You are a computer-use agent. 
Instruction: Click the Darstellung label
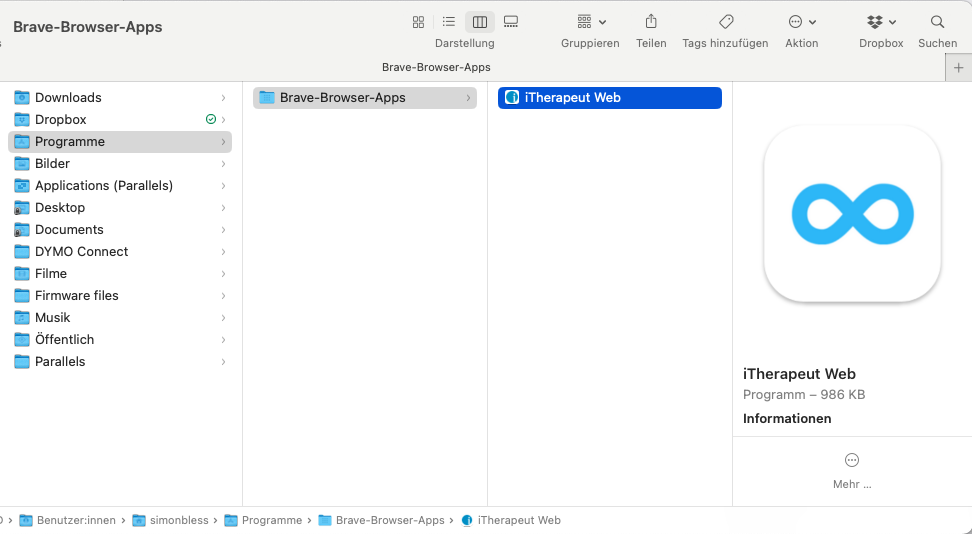click(x=465, y=43)
